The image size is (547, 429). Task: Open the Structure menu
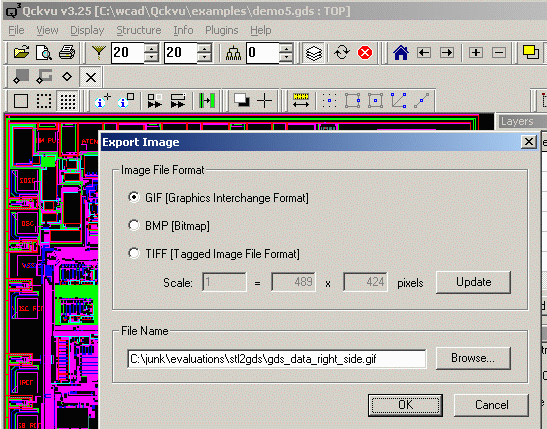coord(139,30)
